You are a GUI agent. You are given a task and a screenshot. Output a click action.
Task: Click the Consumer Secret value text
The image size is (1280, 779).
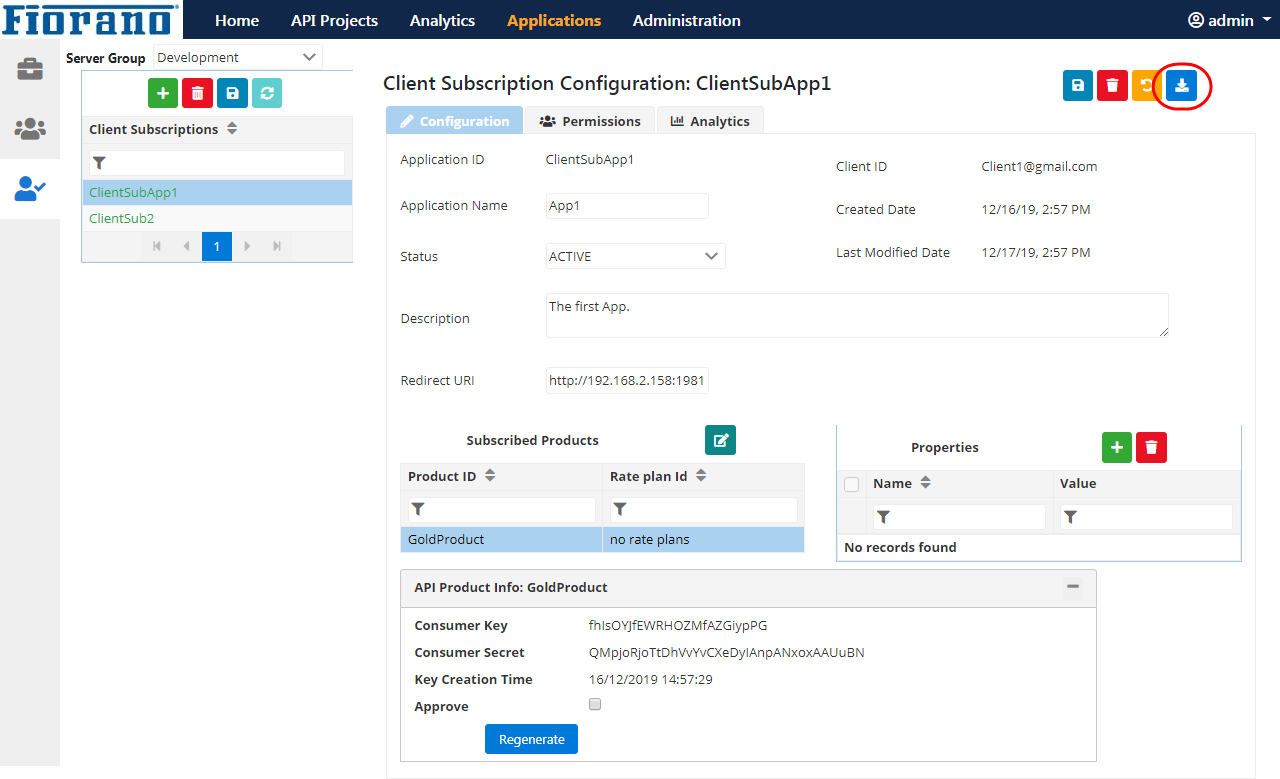click(x=727, y=652)
